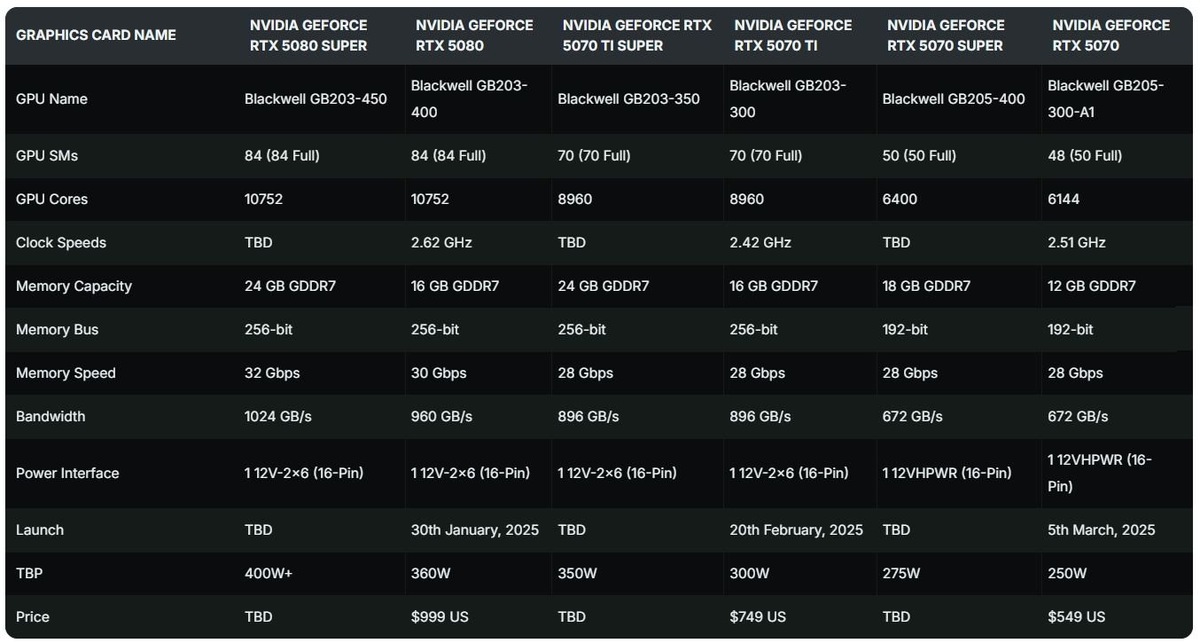Image resolution: width=1200 pixels, height=643 pixels.
Task: Select the 30th January, 2025 launch date
Action: (x=475, y=530)
